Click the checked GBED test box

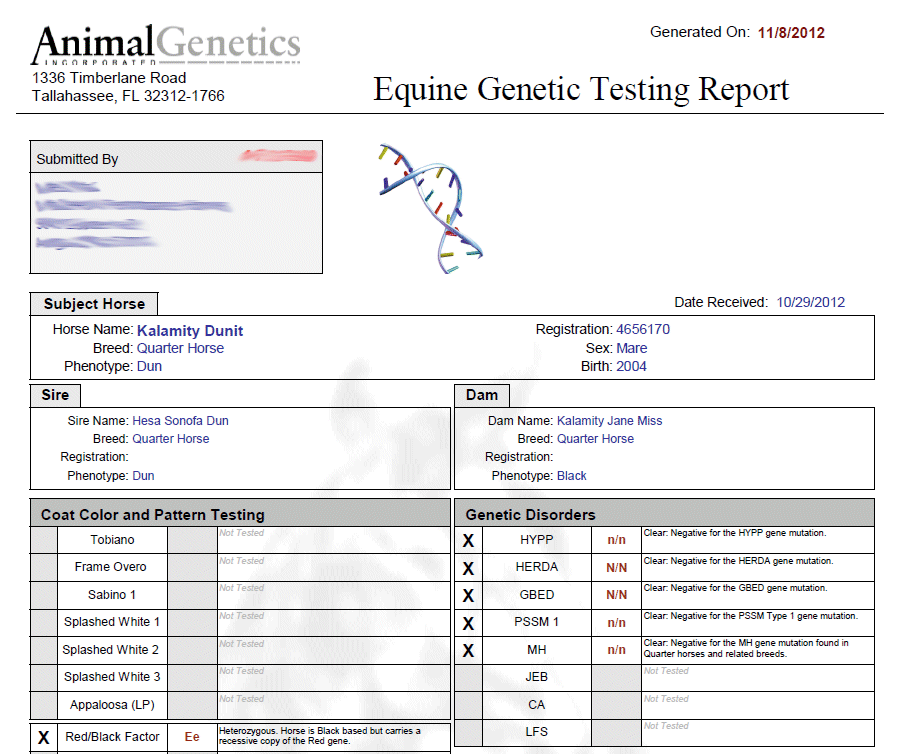pyautogui.click(x=468, y=595)
